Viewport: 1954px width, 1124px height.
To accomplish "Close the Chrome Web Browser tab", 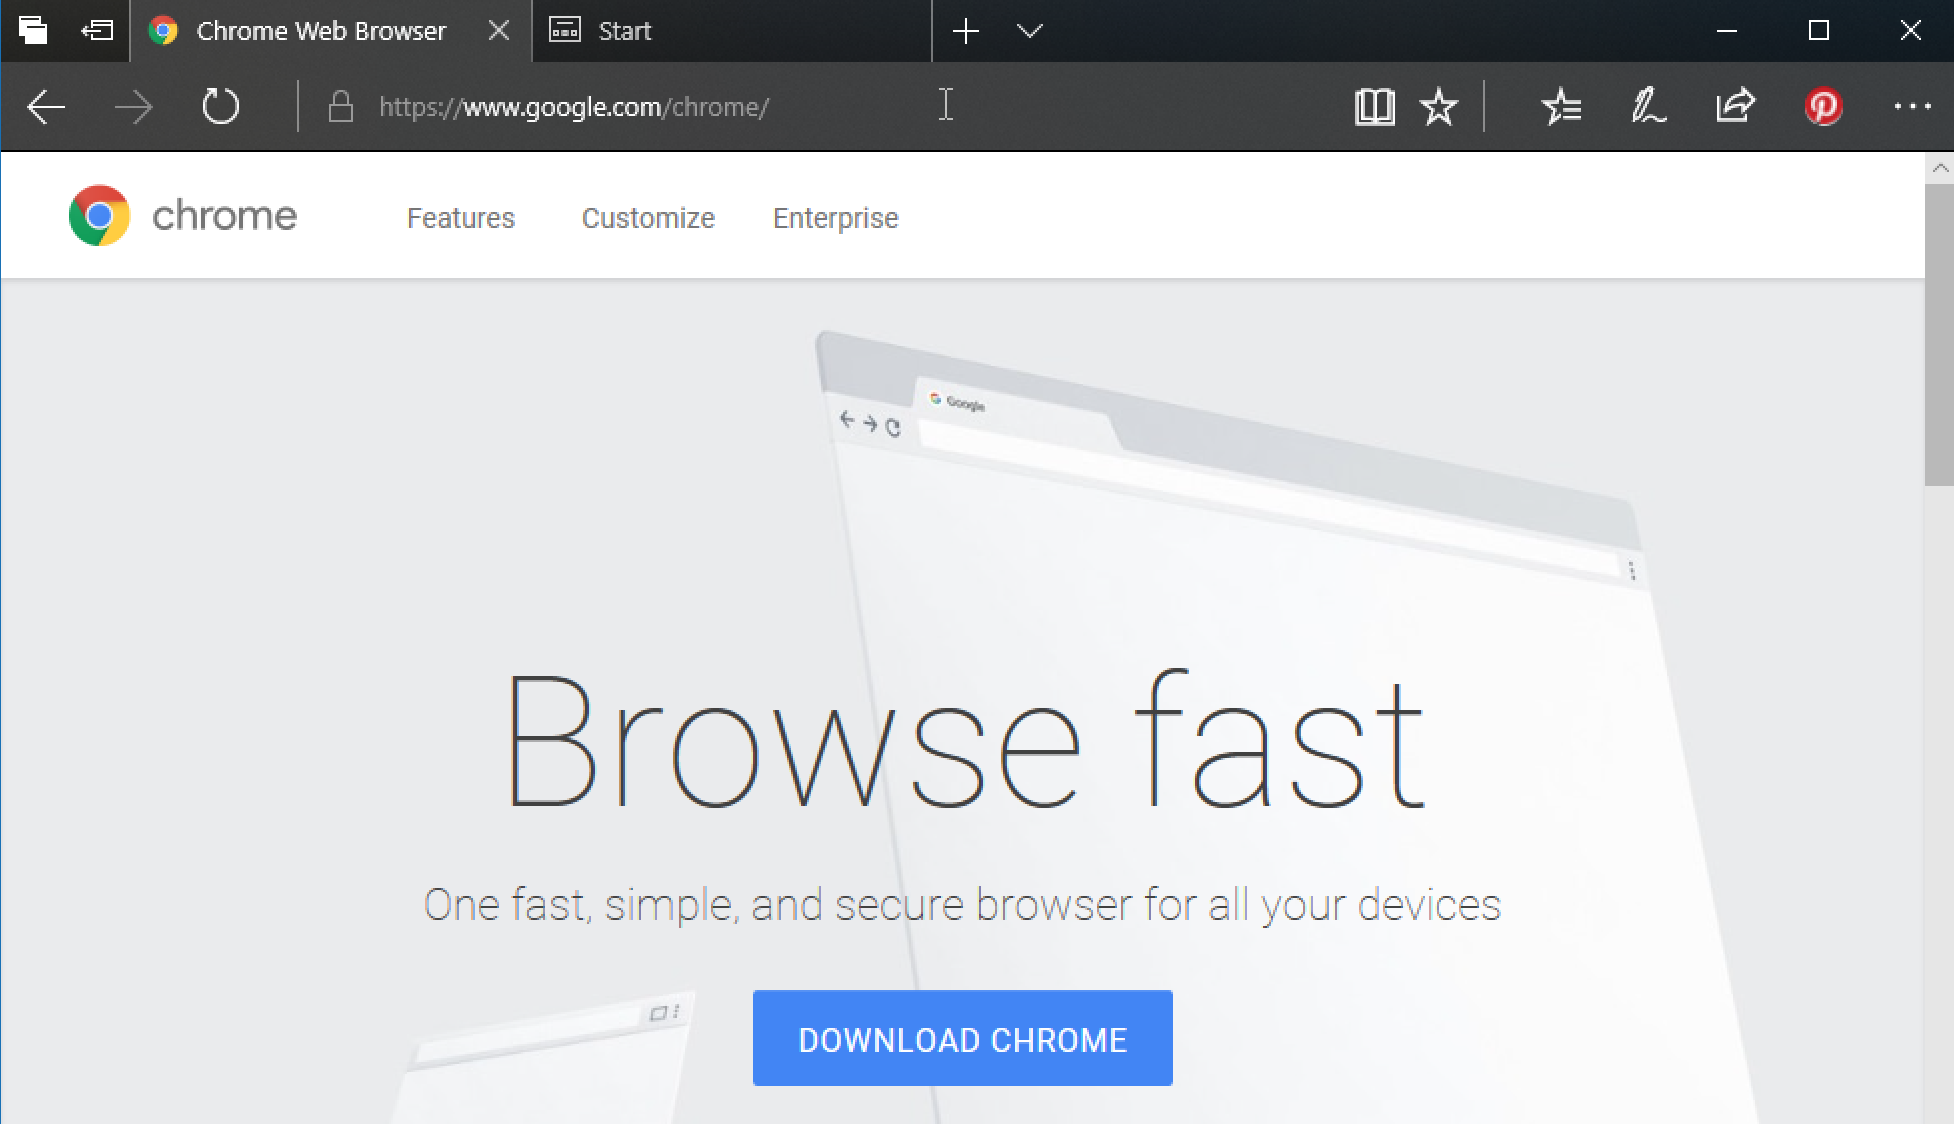I will click(x=498, y=31).
